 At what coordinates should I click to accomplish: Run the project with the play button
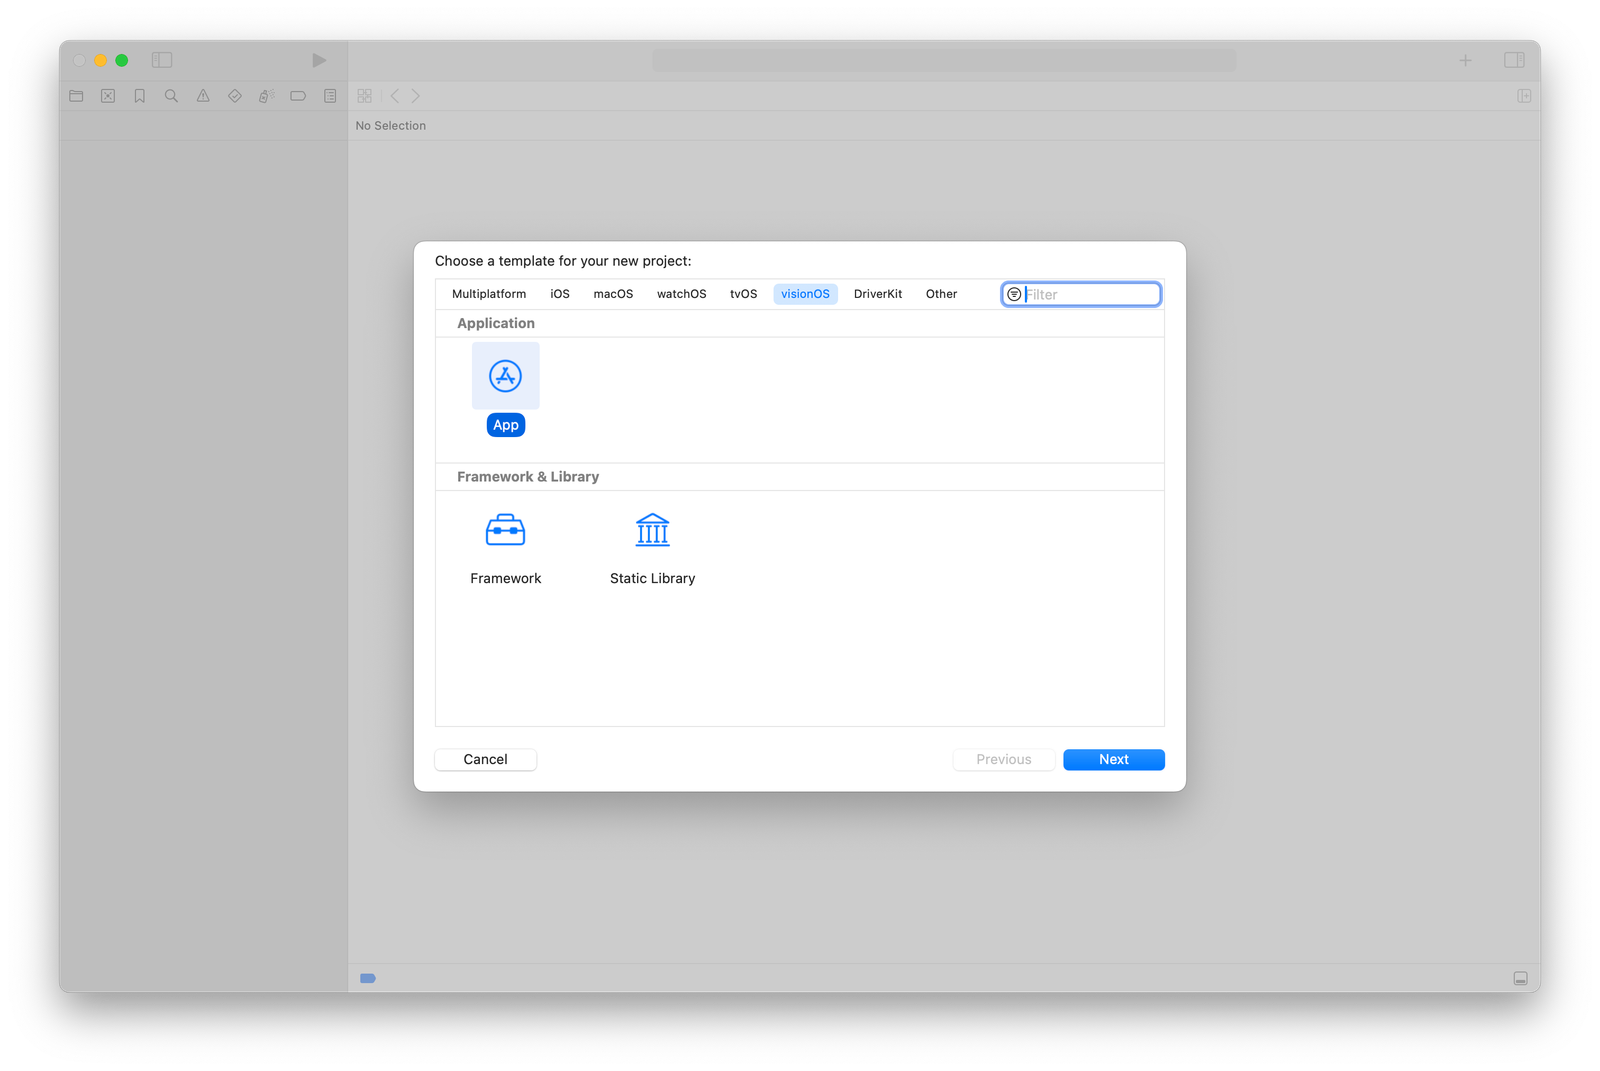click(319, 60)
